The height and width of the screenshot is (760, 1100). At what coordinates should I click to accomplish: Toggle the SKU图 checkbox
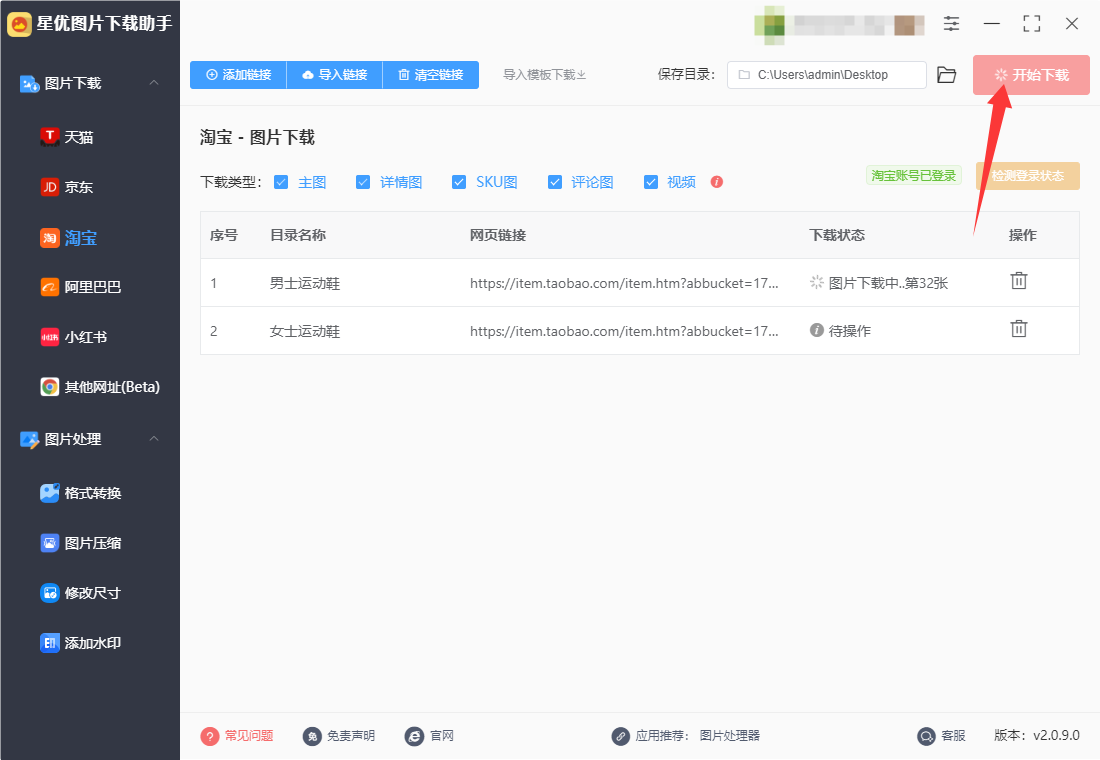tap(459, 182)
